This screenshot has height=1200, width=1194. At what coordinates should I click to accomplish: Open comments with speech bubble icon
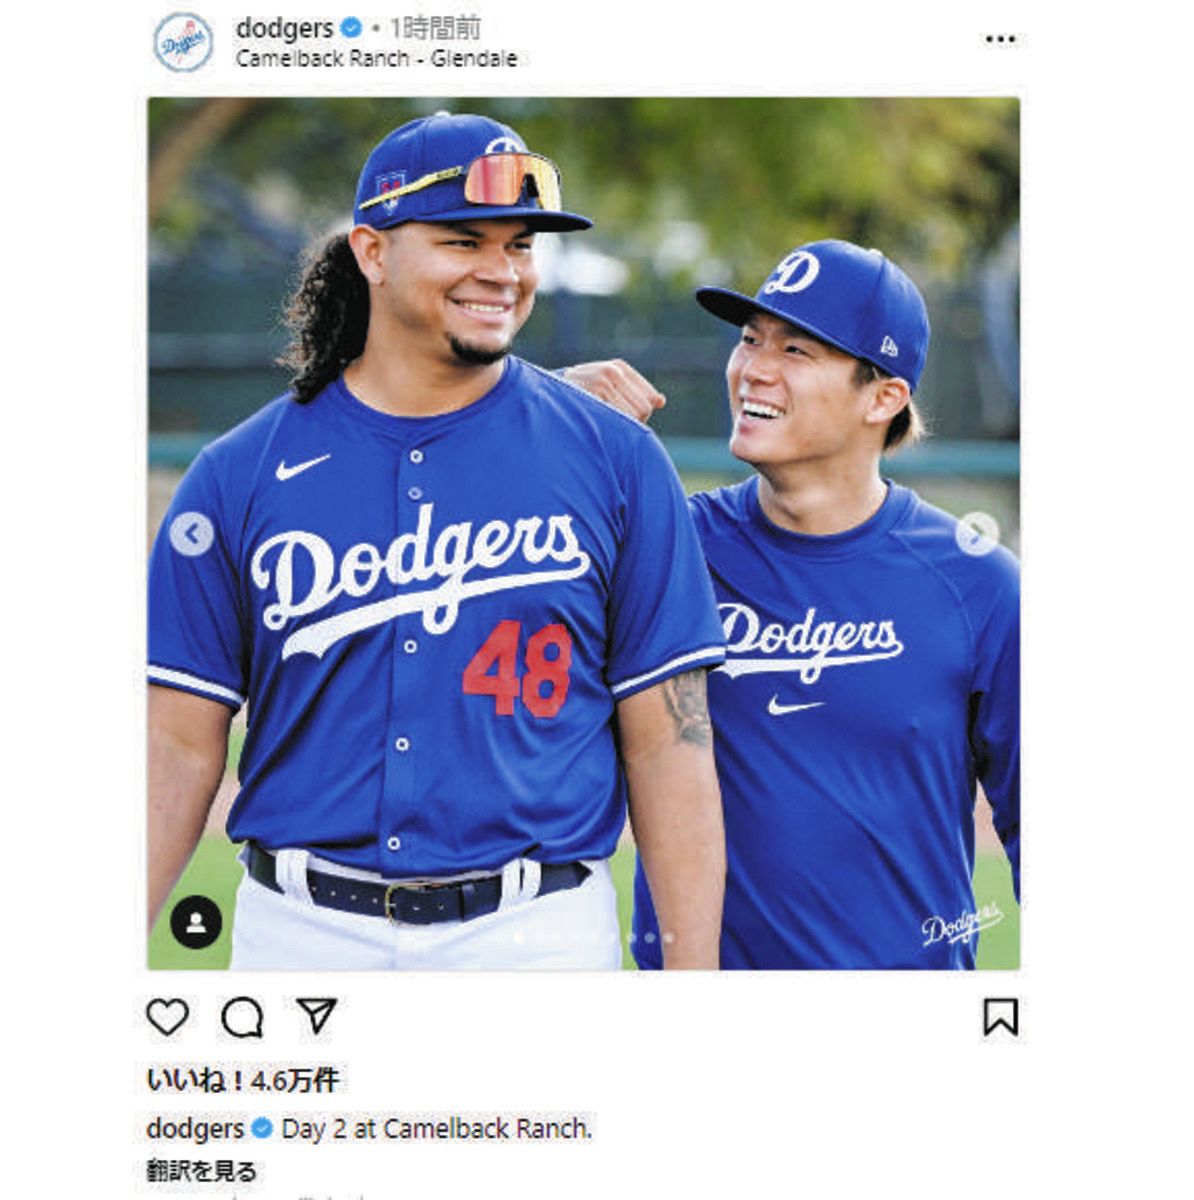[x=242, y=1018]
